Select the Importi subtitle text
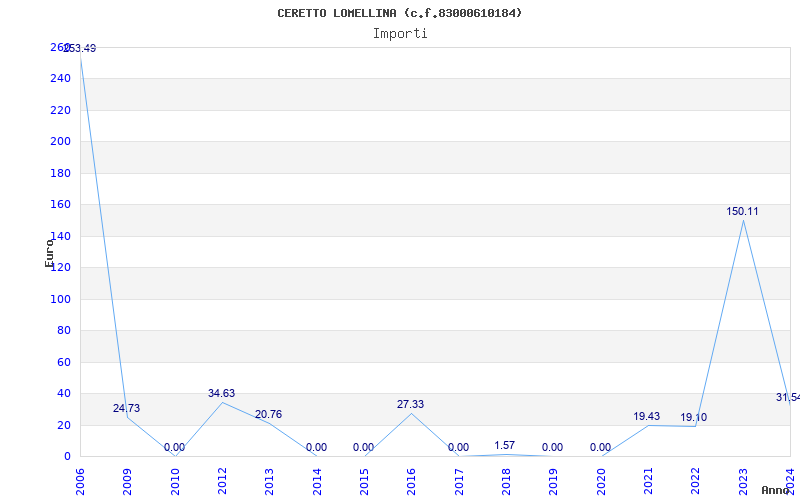 point(400,34)
